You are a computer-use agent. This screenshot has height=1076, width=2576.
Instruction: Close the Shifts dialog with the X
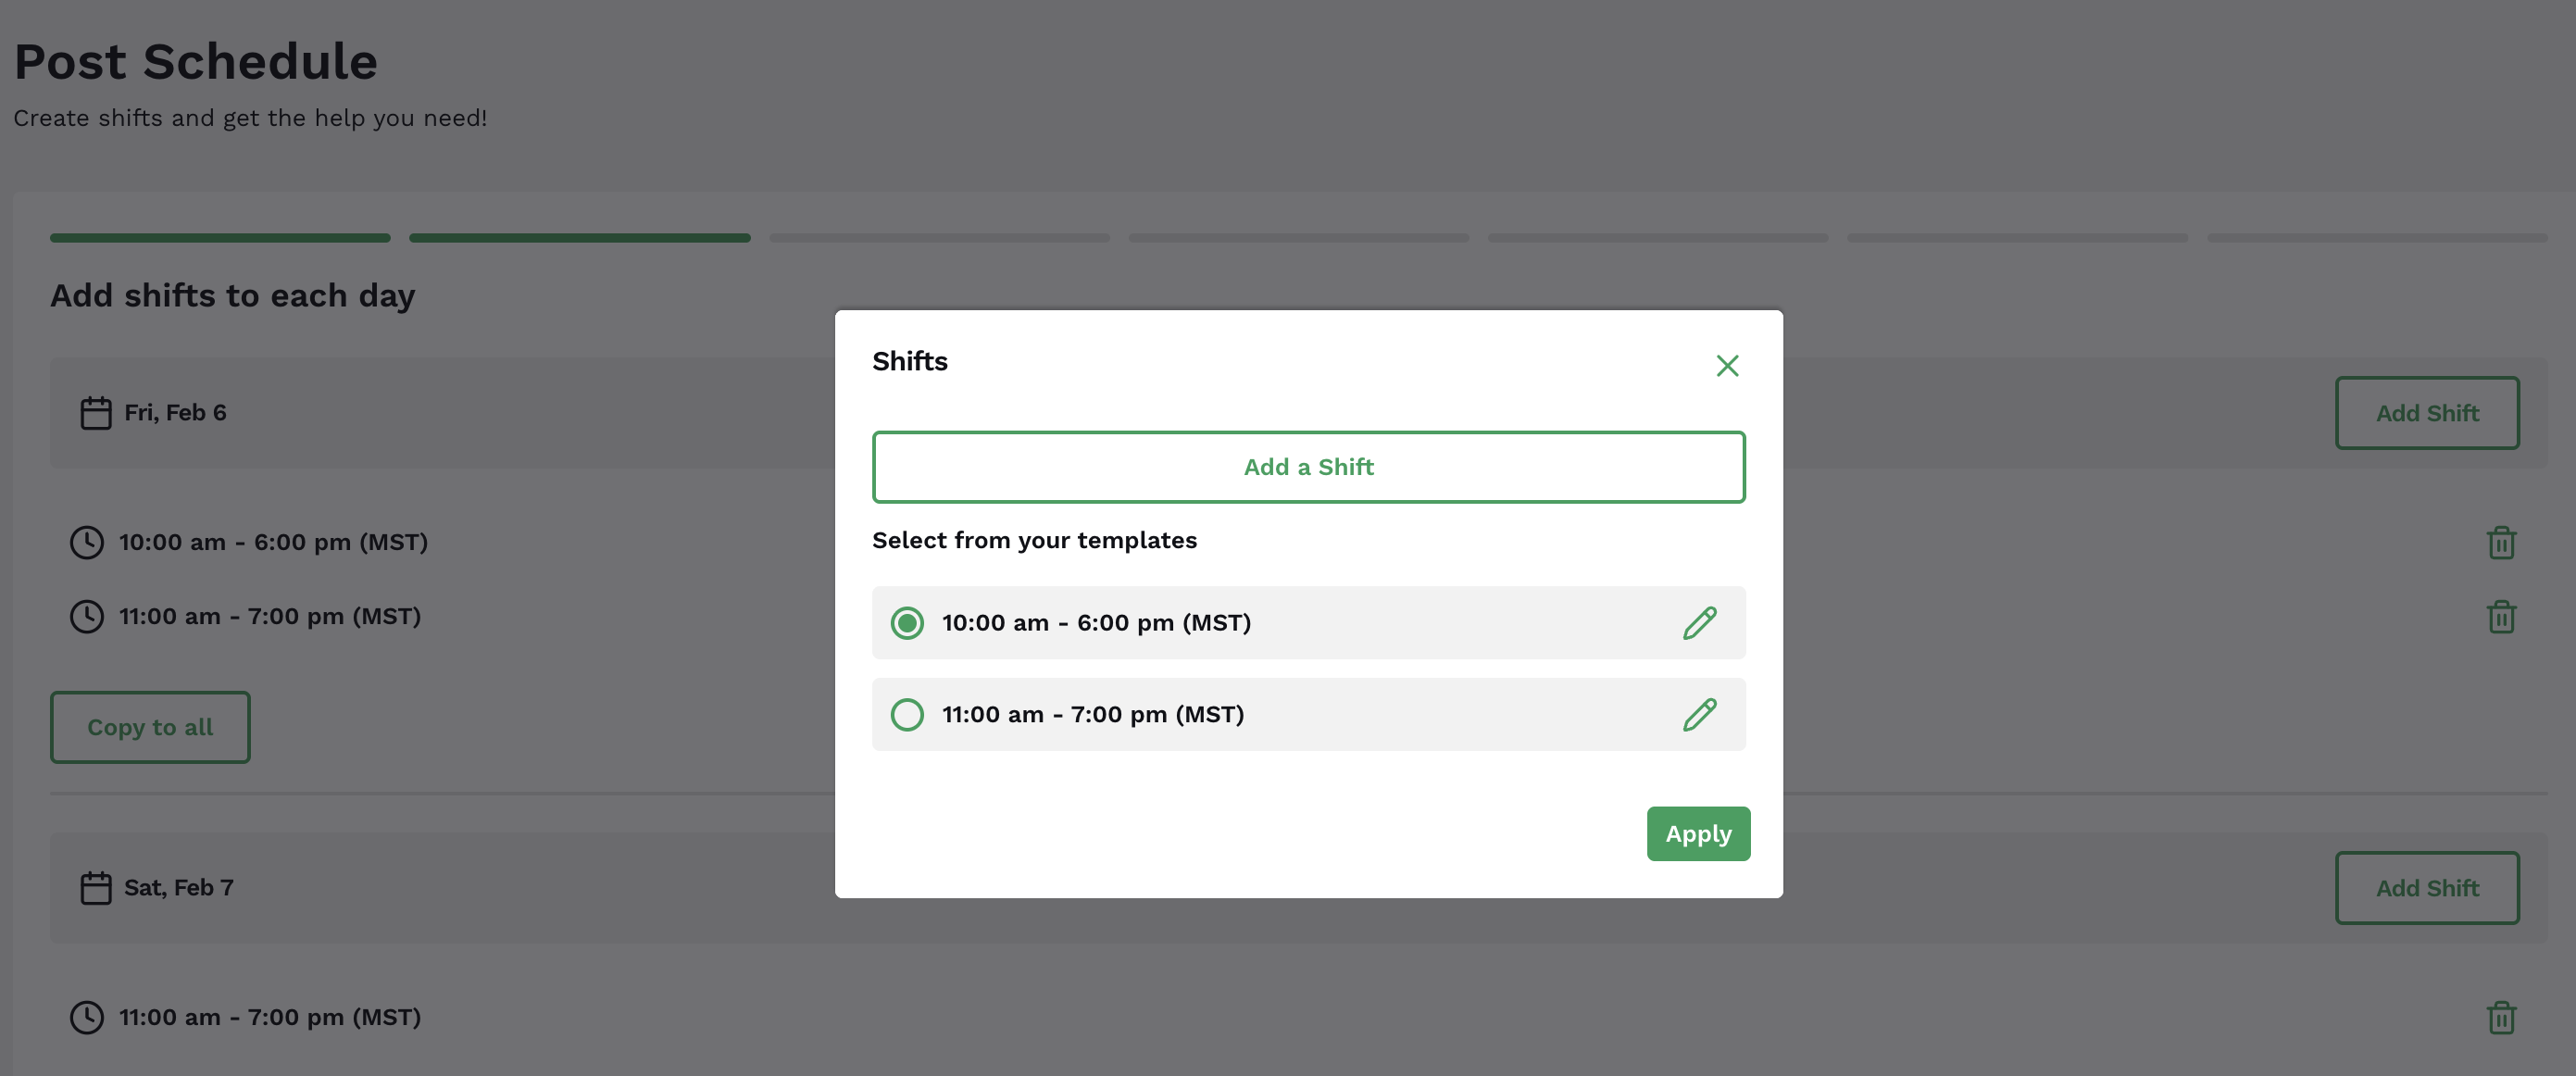[1727, 366]
